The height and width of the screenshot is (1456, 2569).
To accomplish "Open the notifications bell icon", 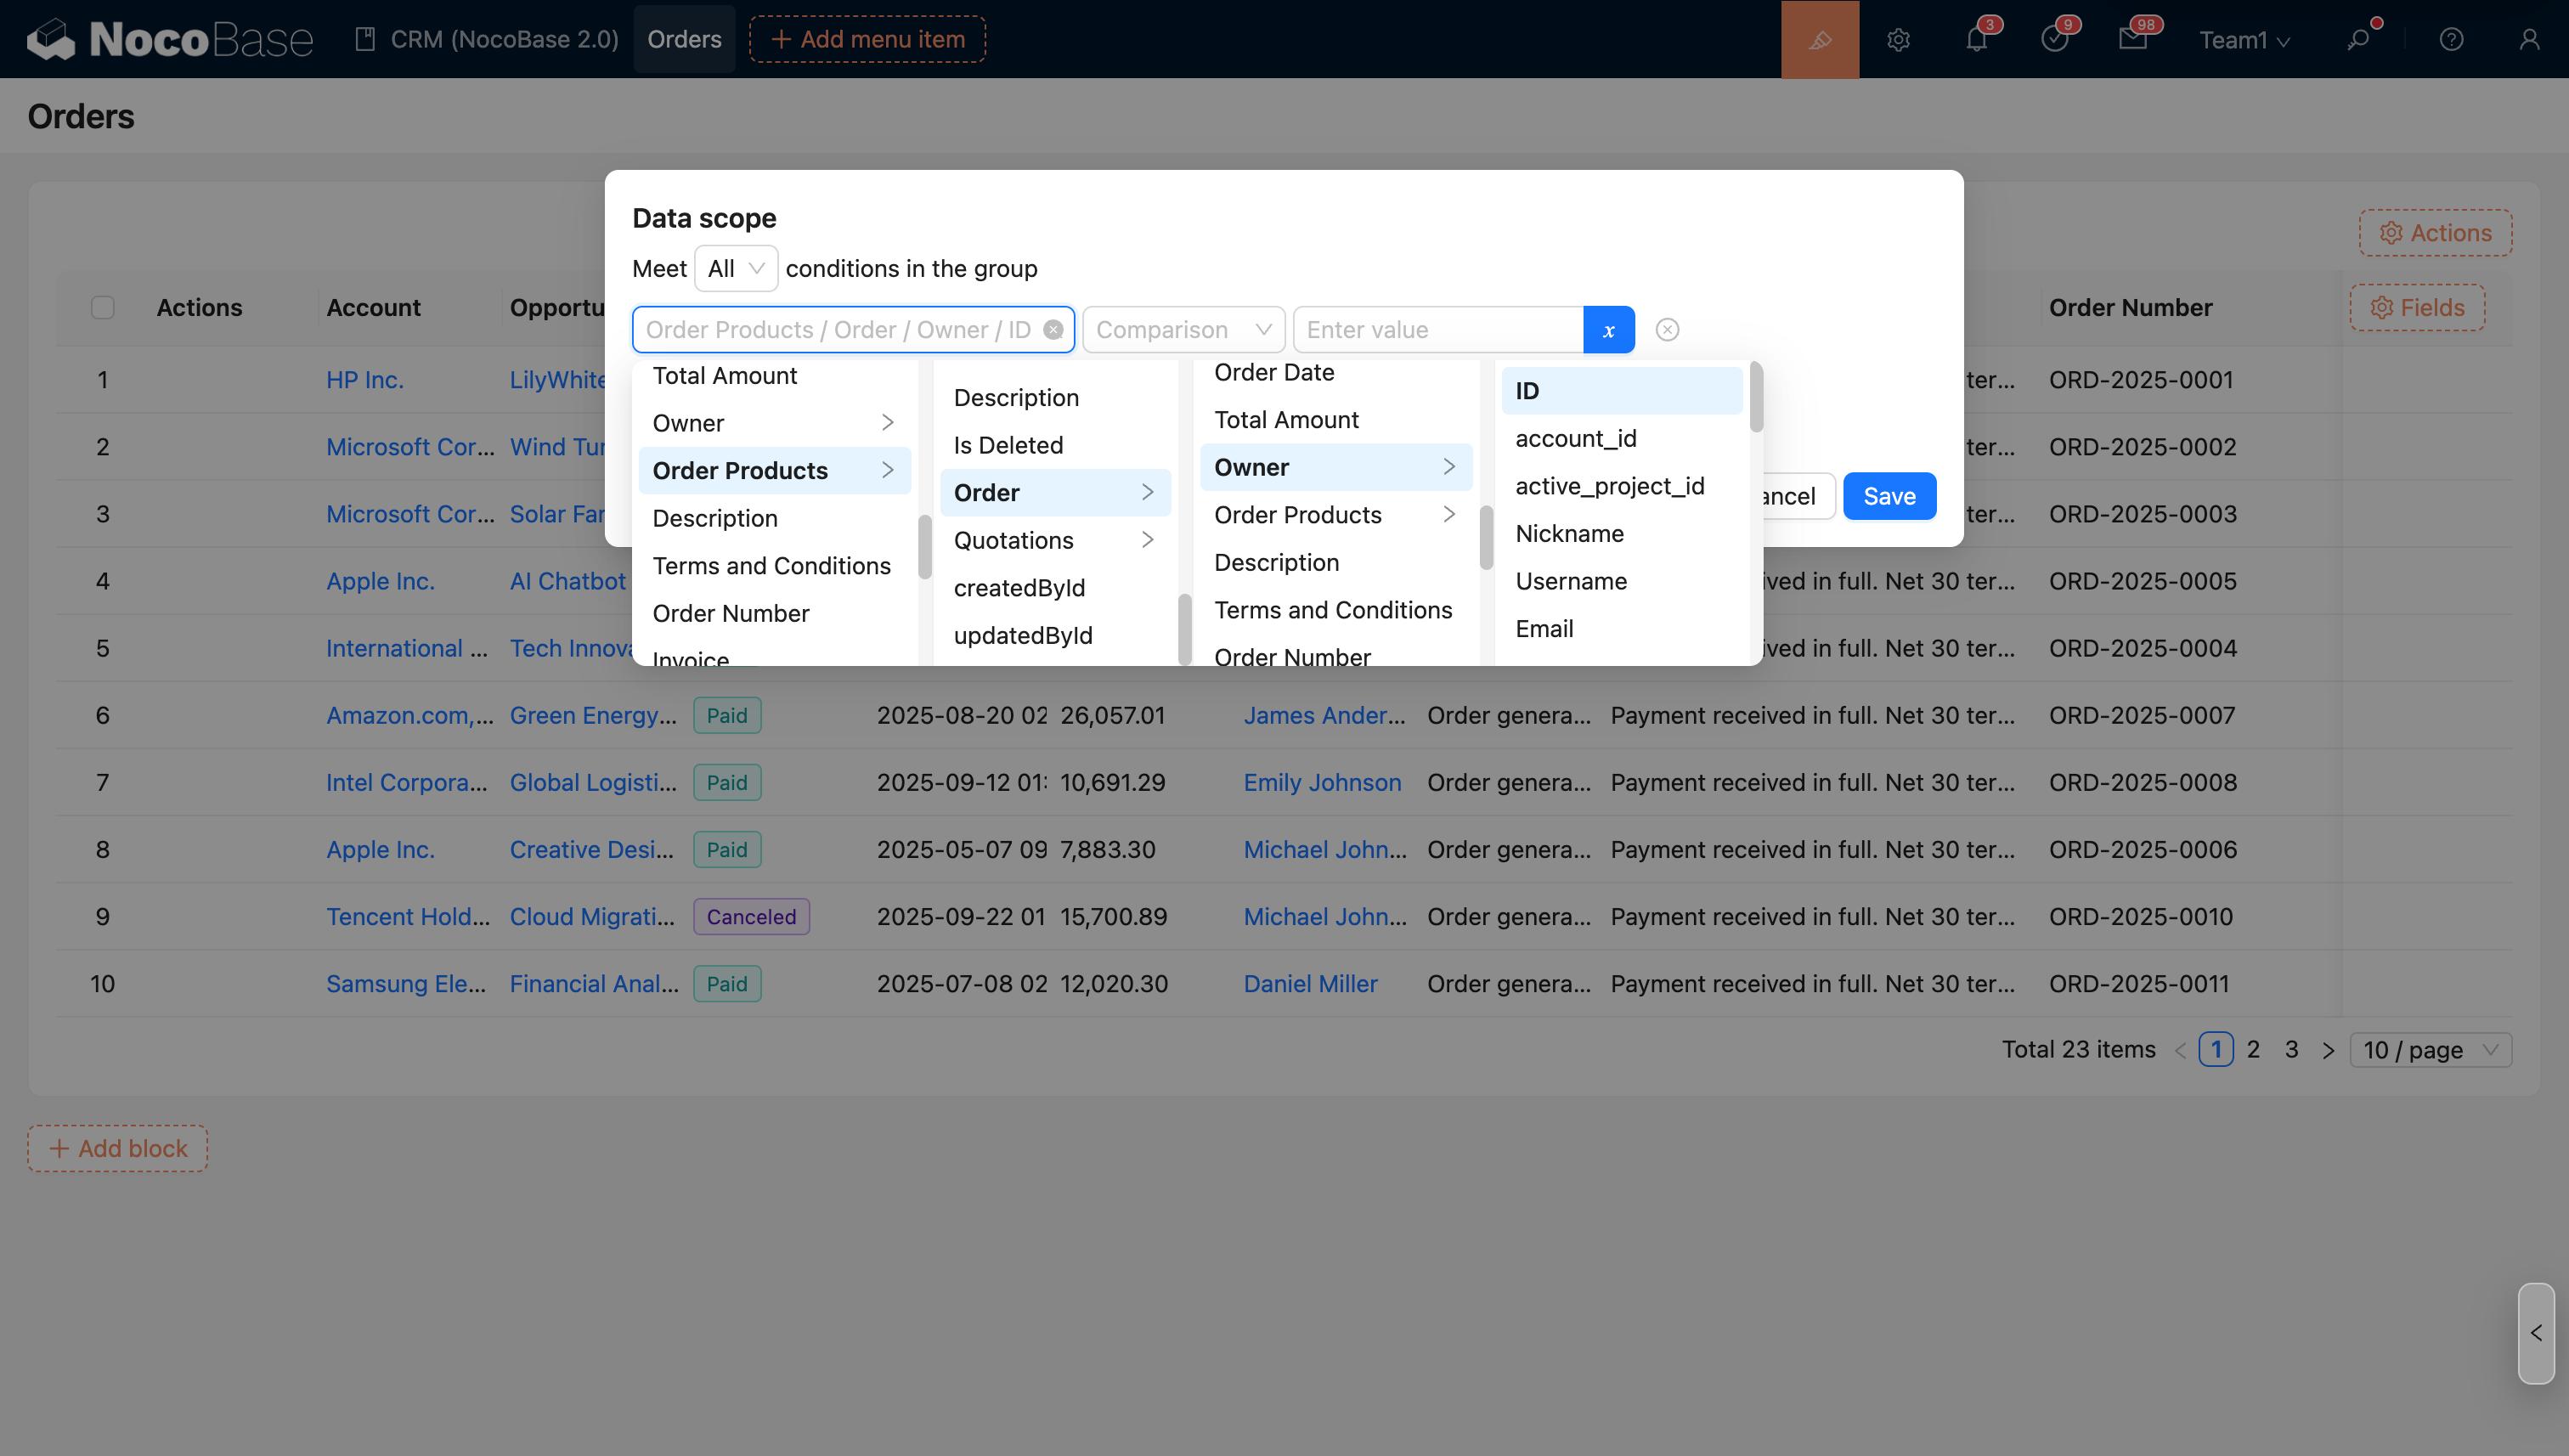I will pos(1976,39).
